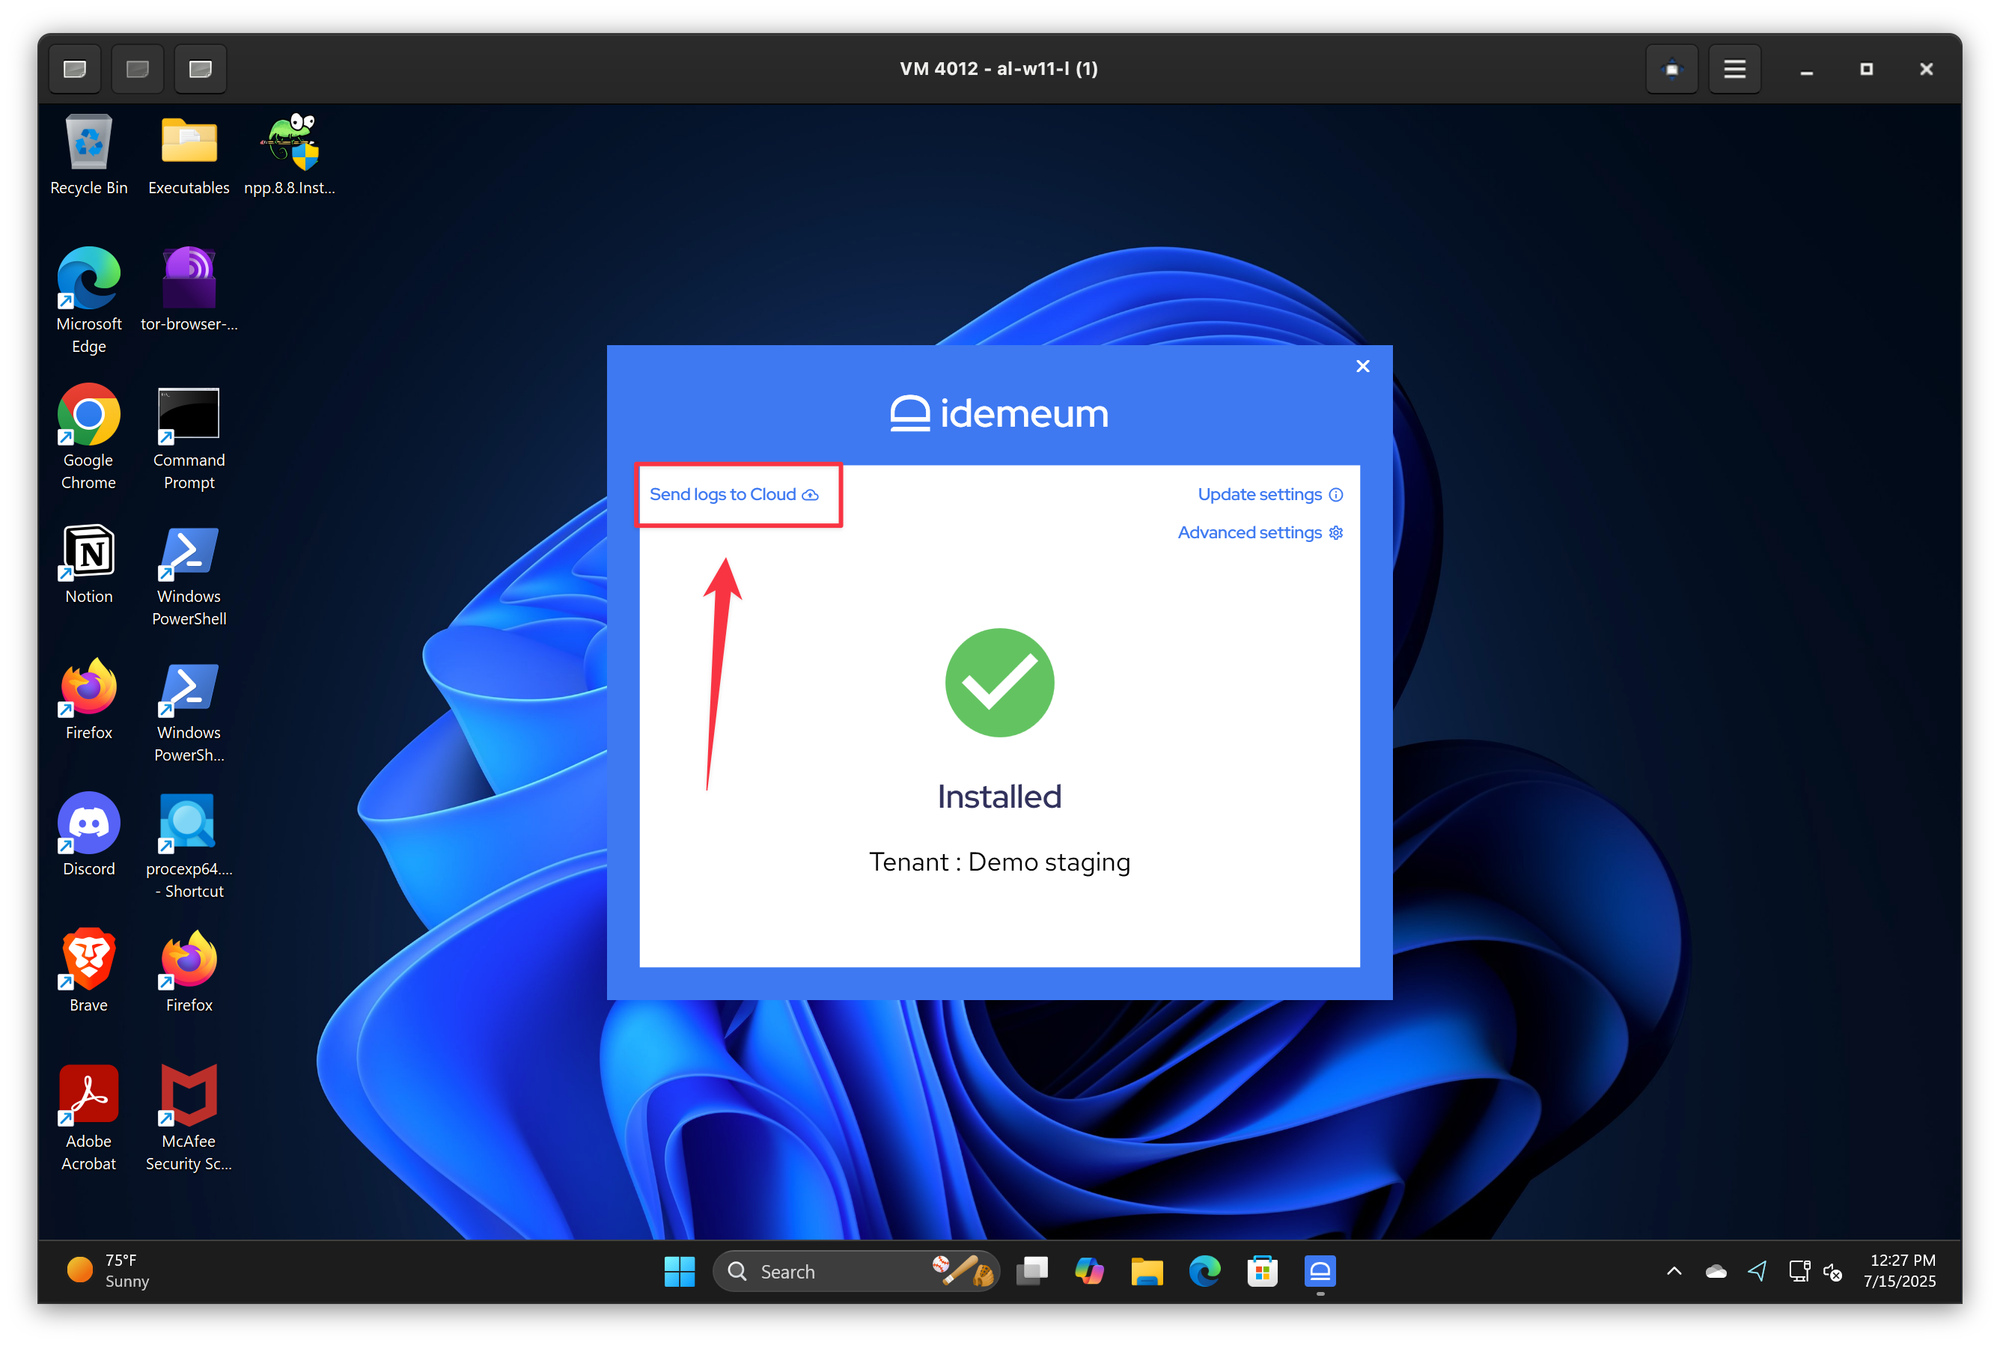The image size is (2000, 1346).
Task: Click the VM viewer display icon button
Action: point(1672,69)
